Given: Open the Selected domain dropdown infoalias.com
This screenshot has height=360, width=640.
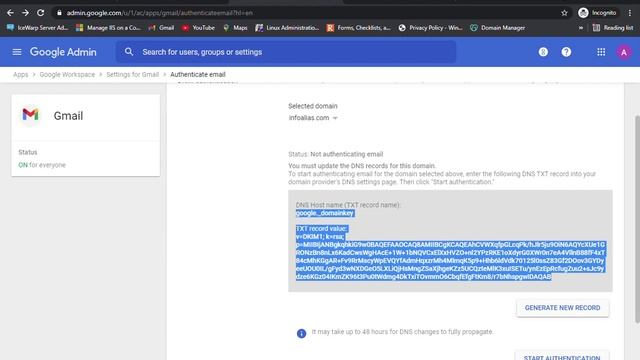Looking at the screenshot, I should 313,118.
